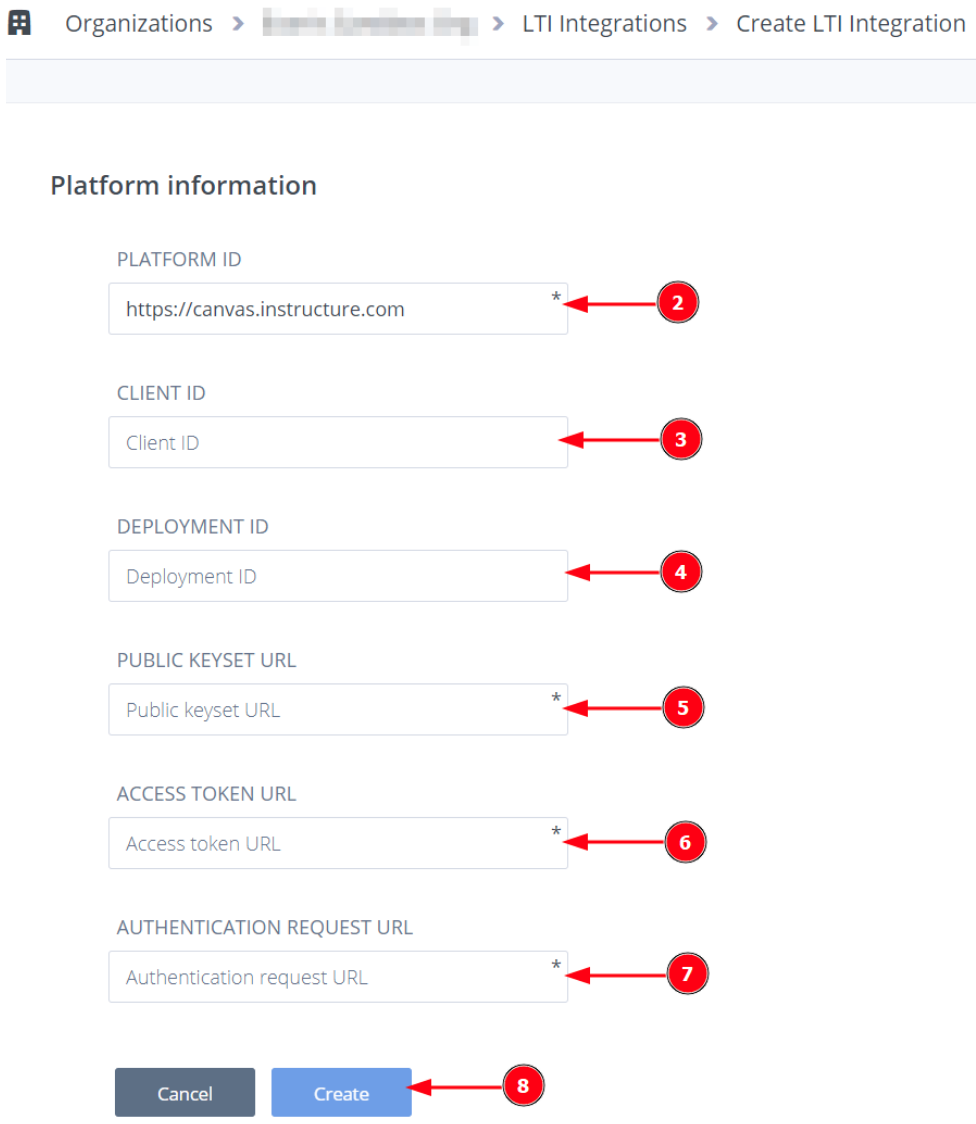Click into the Client ID field

point(338,442)
